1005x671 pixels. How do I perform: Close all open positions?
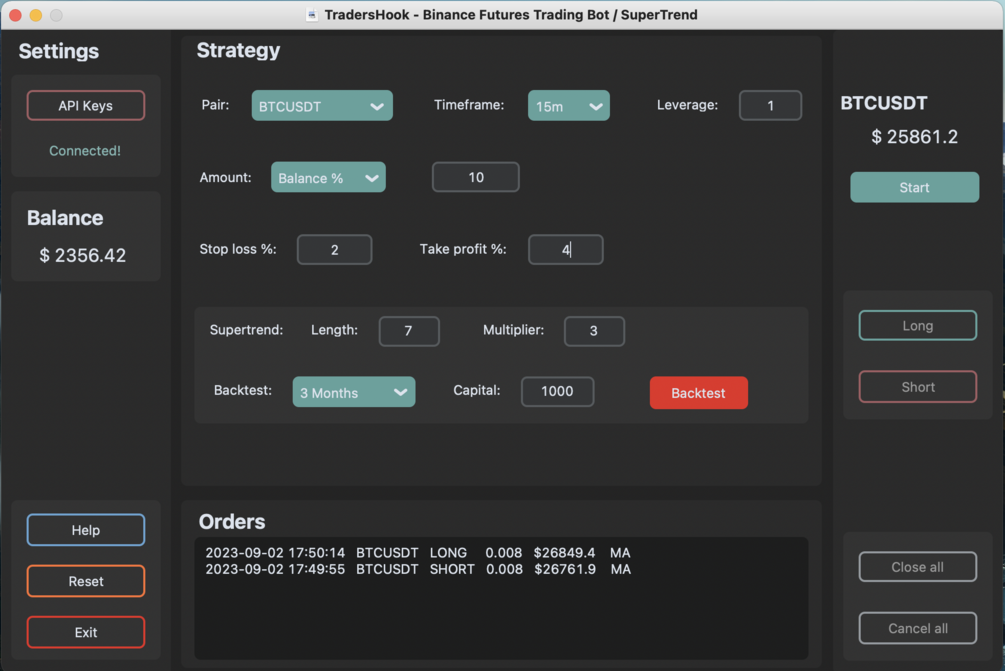(x=918, y=567)
